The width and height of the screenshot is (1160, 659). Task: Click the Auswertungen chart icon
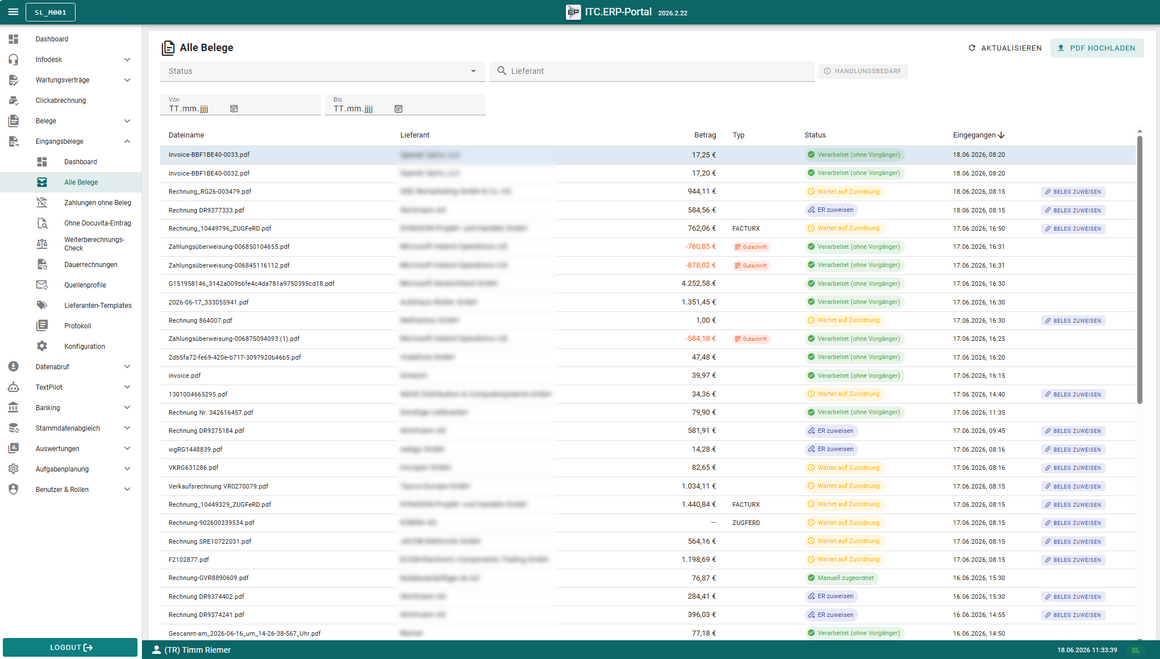tap(13, 448)
